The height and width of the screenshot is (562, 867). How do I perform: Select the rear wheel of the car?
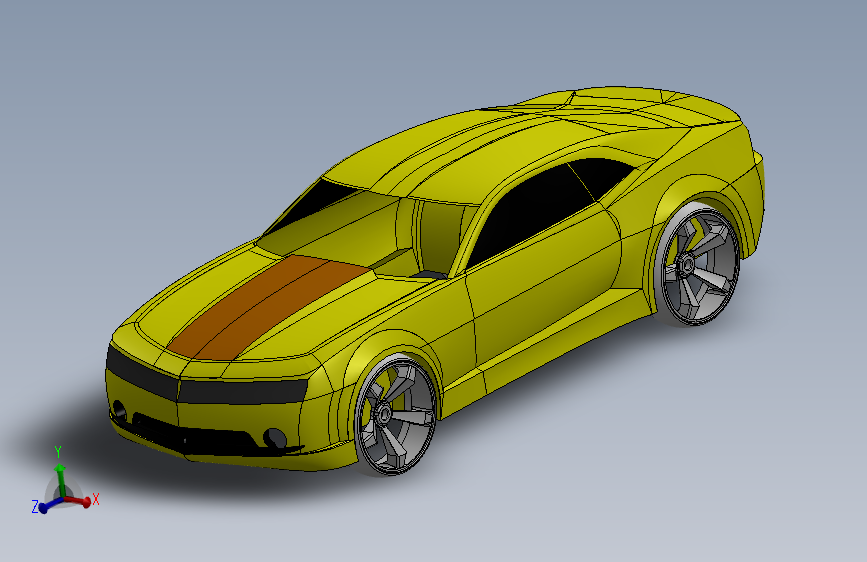[x=699, y=265]
